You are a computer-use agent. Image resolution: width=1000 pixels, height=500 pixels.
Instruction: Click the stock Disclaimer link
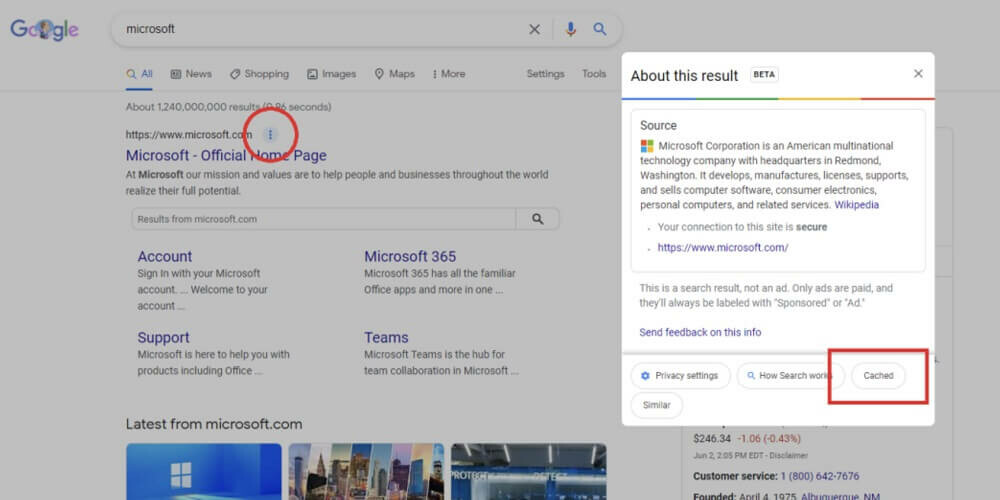coord(791,456)
